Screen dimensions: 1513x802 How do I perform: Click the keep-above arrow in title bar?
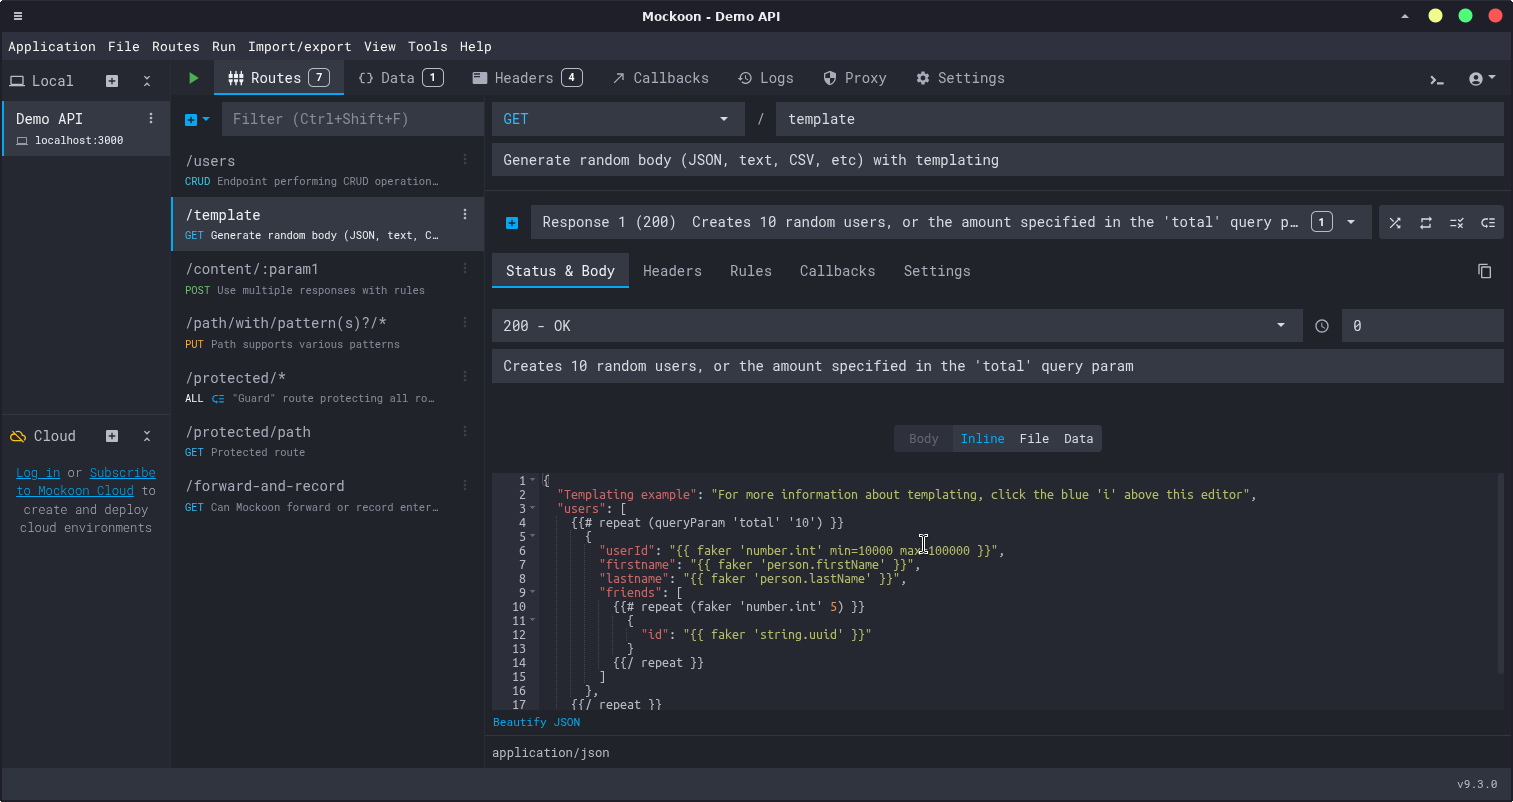[x=1405, y=16]
